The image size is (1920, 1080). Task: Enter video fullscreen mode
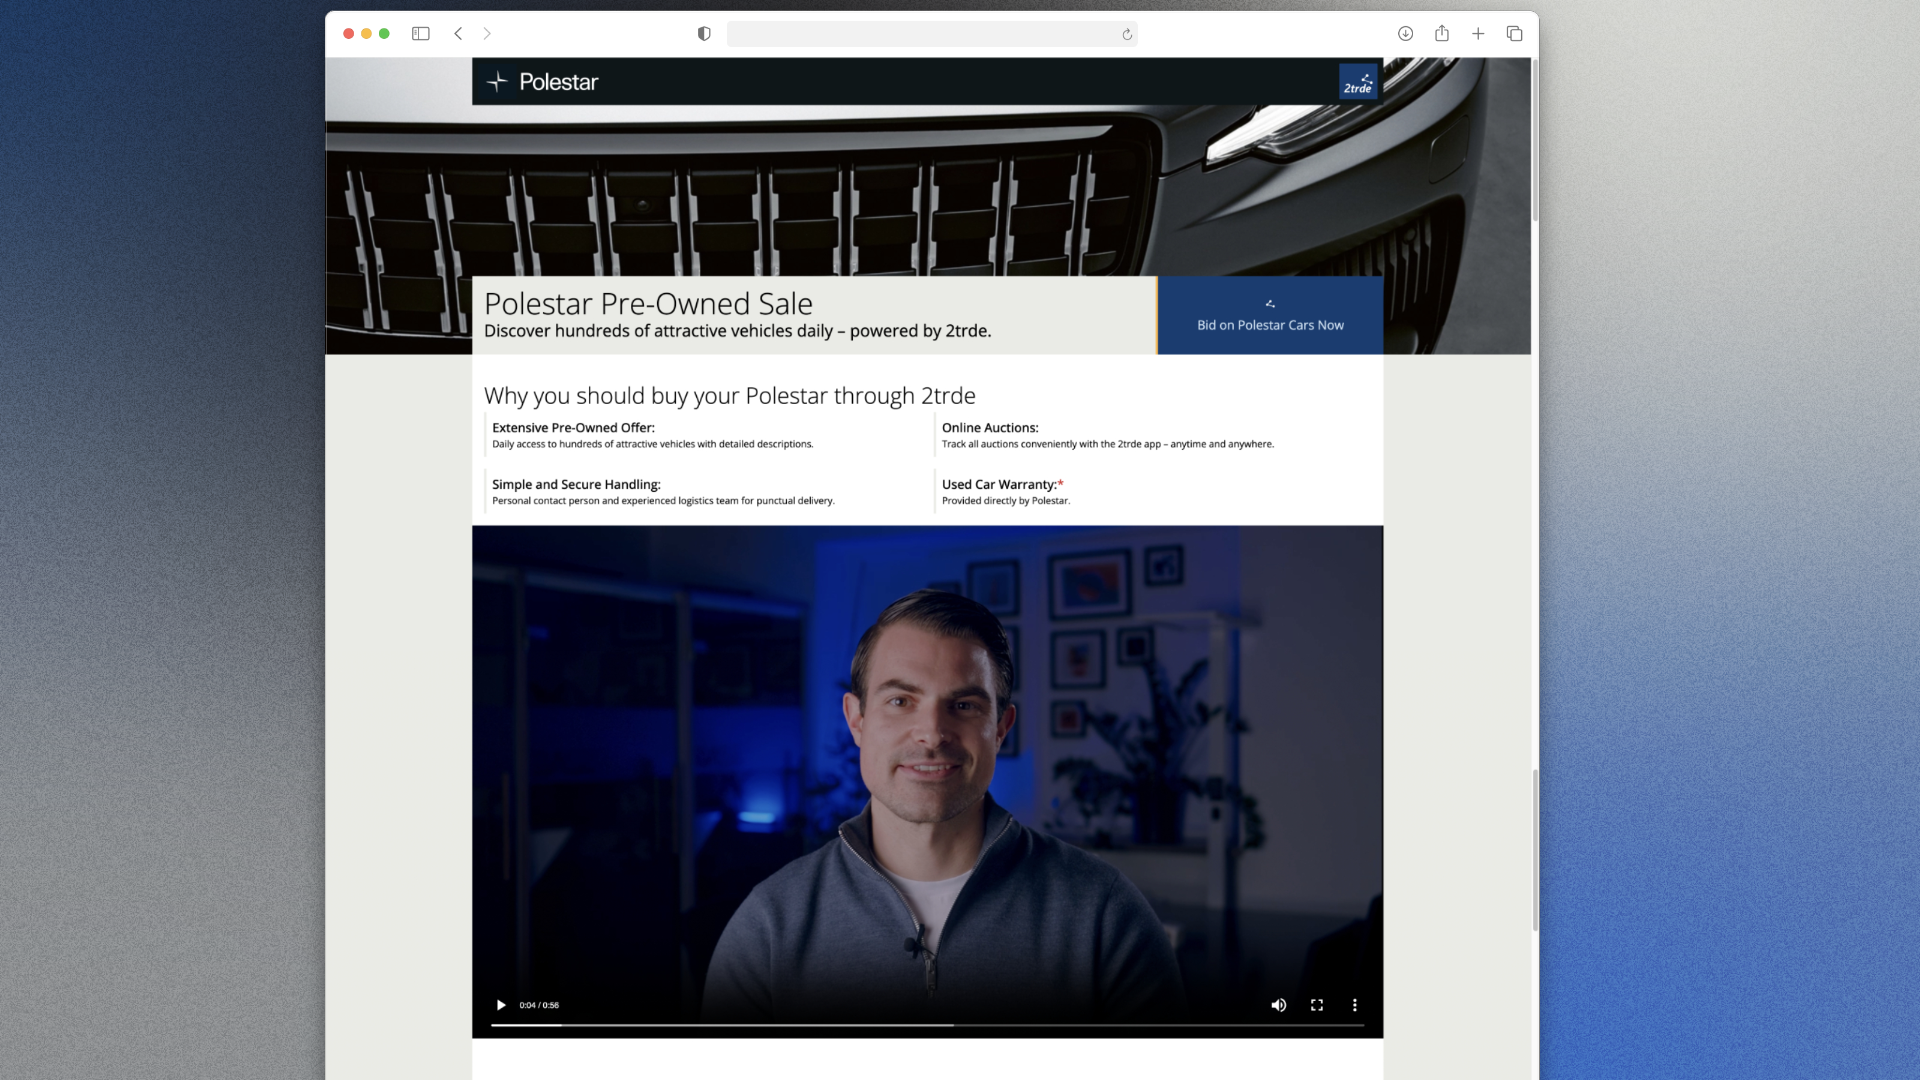pyautogui.click(x=1317, y=1005)
